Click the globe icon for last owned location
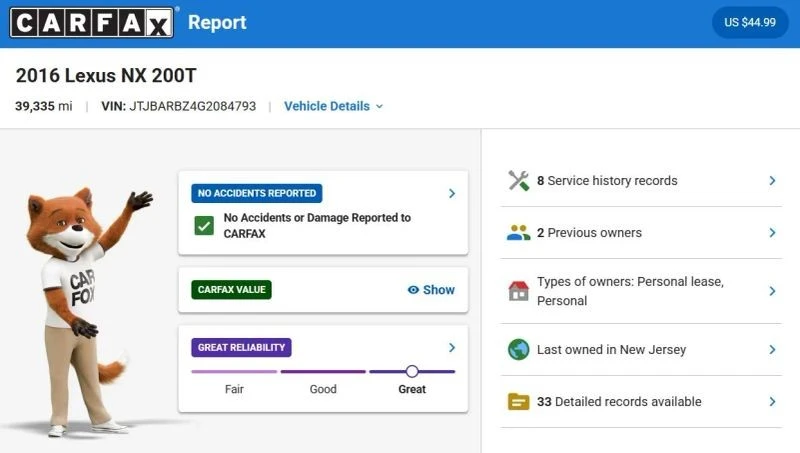Viewport: 800px width, 453px height. 519,349
